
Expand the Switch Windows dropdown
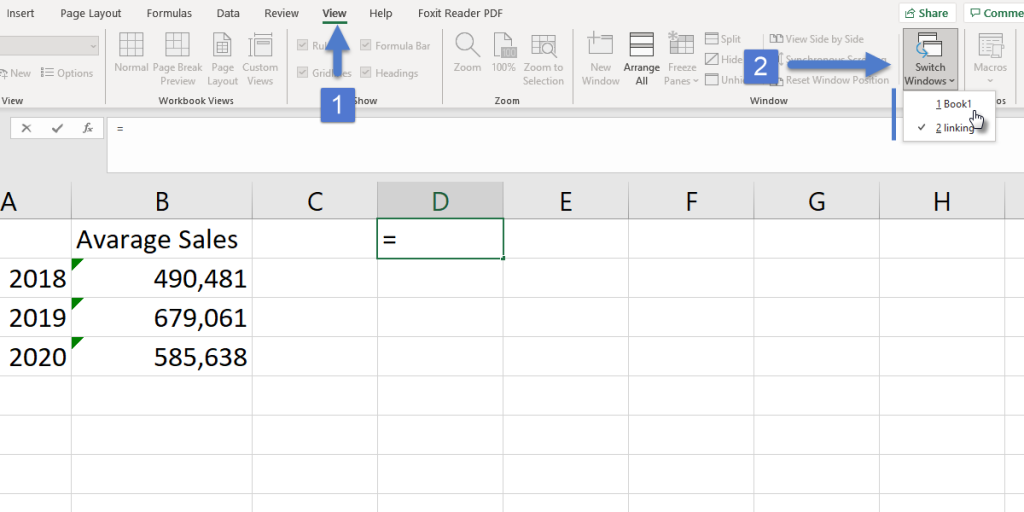pos(929,60)
